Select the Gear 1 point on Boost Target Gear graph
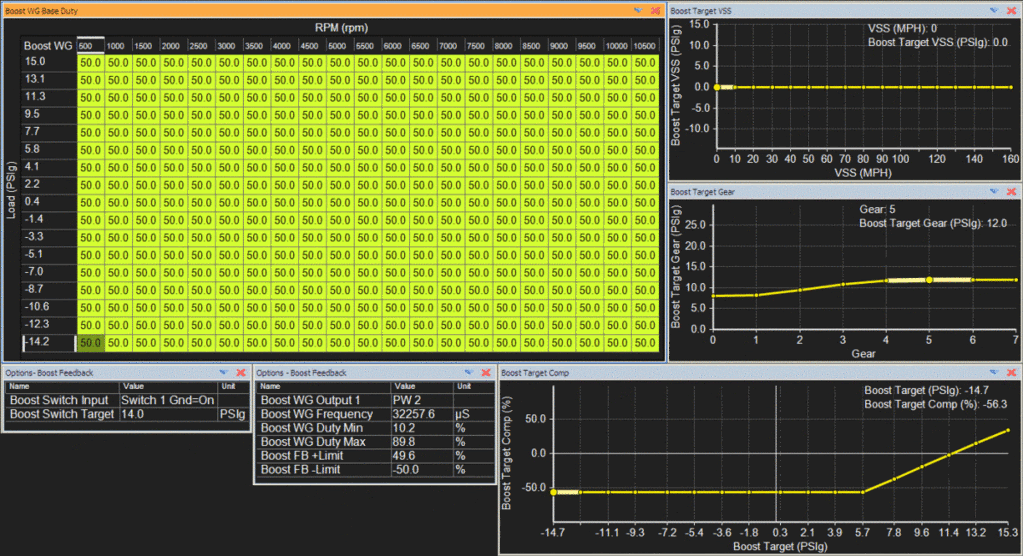Screen dimensions: 1023x556 [756, 295]
